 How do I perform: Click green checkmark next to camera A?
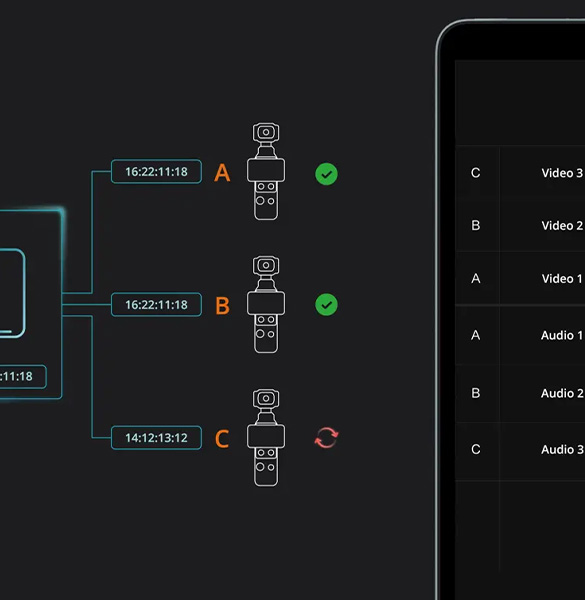click(326, 174)
